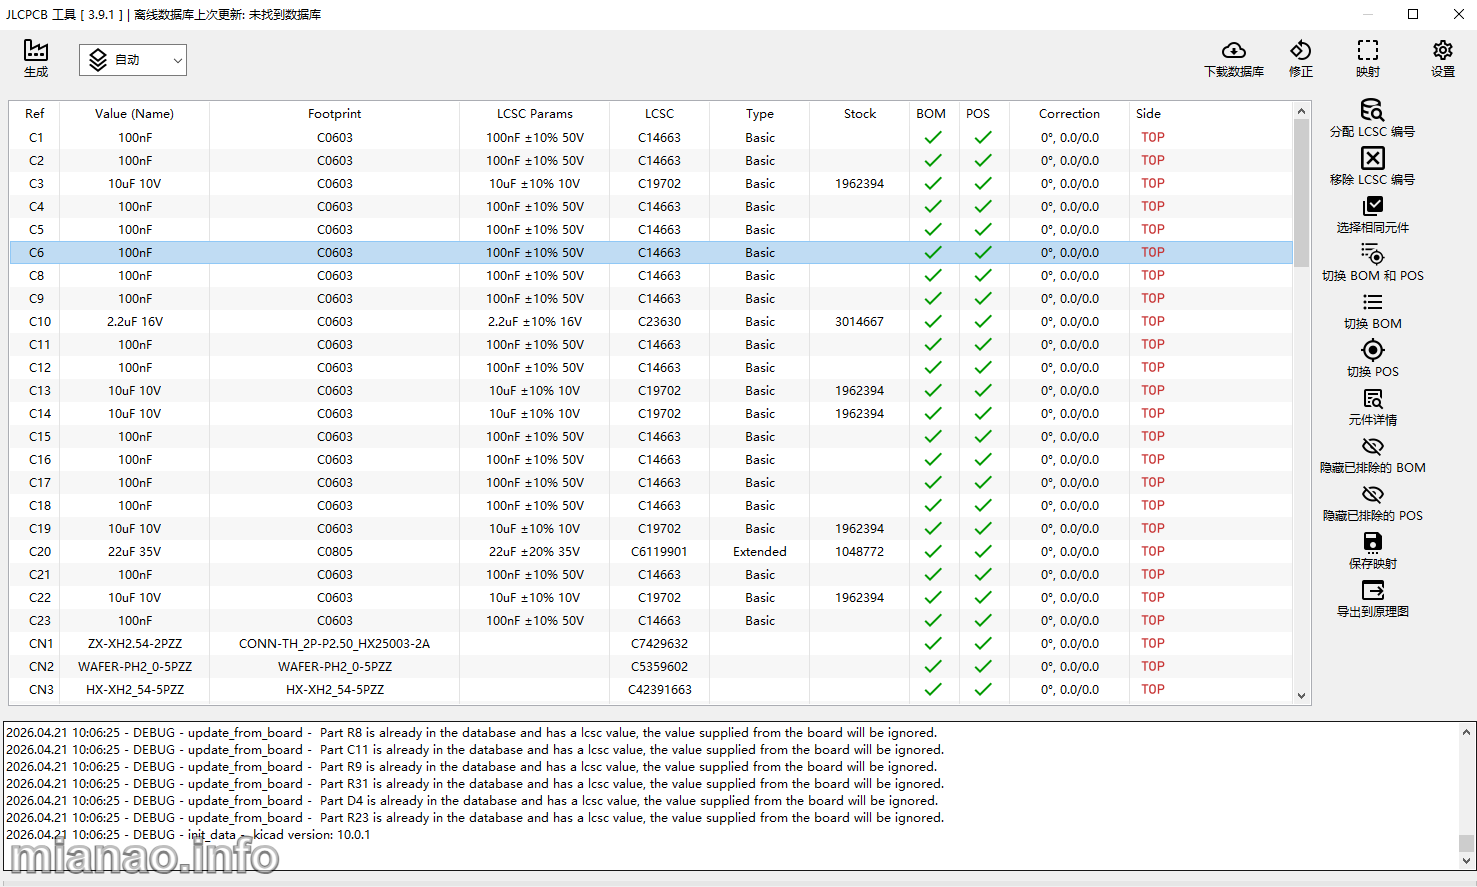
Task: Click the parts table scroll down arrow
Action: [x=1301, y=696]
